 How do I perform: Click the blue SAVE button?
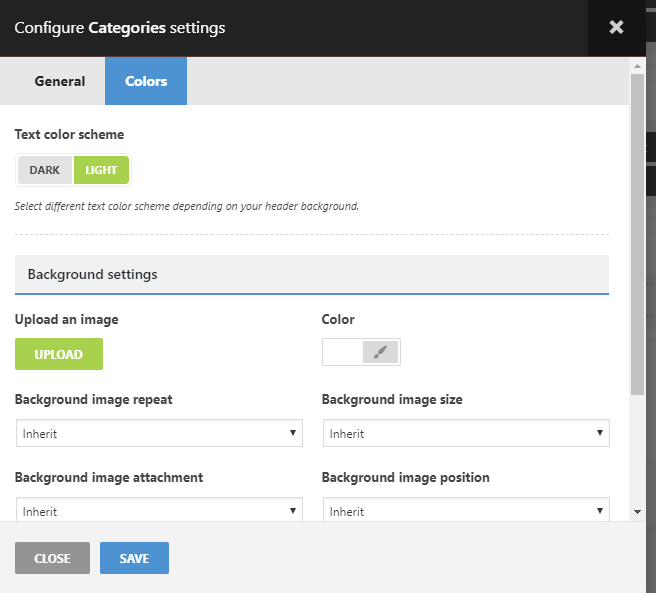click(134, 558)
